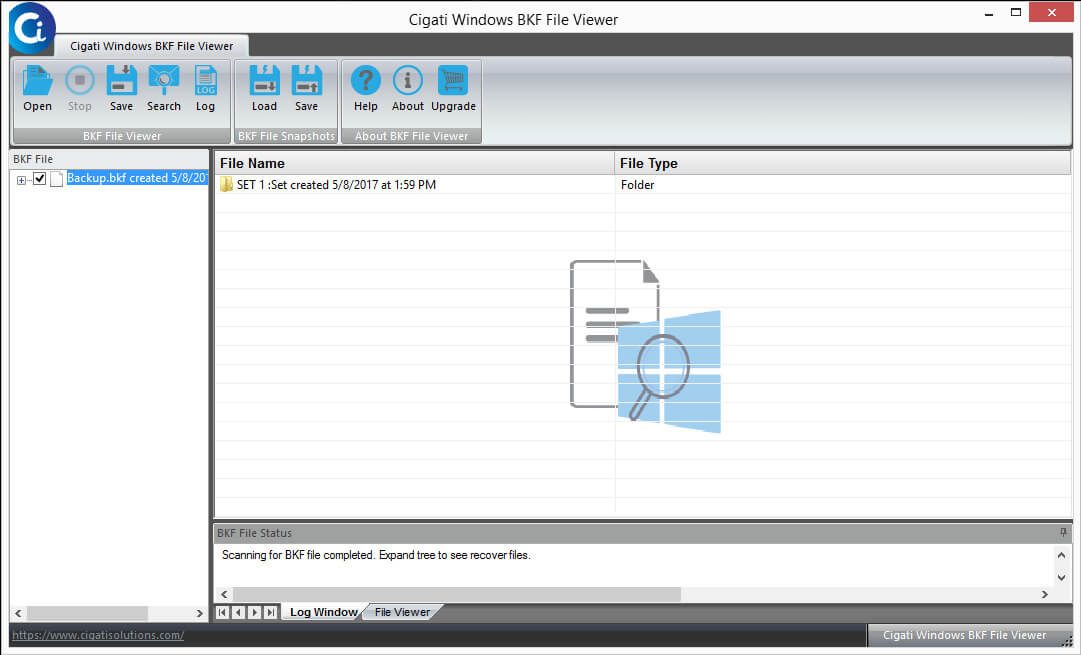Toggle the pin on BKF File Status panel

(1062, 533)
